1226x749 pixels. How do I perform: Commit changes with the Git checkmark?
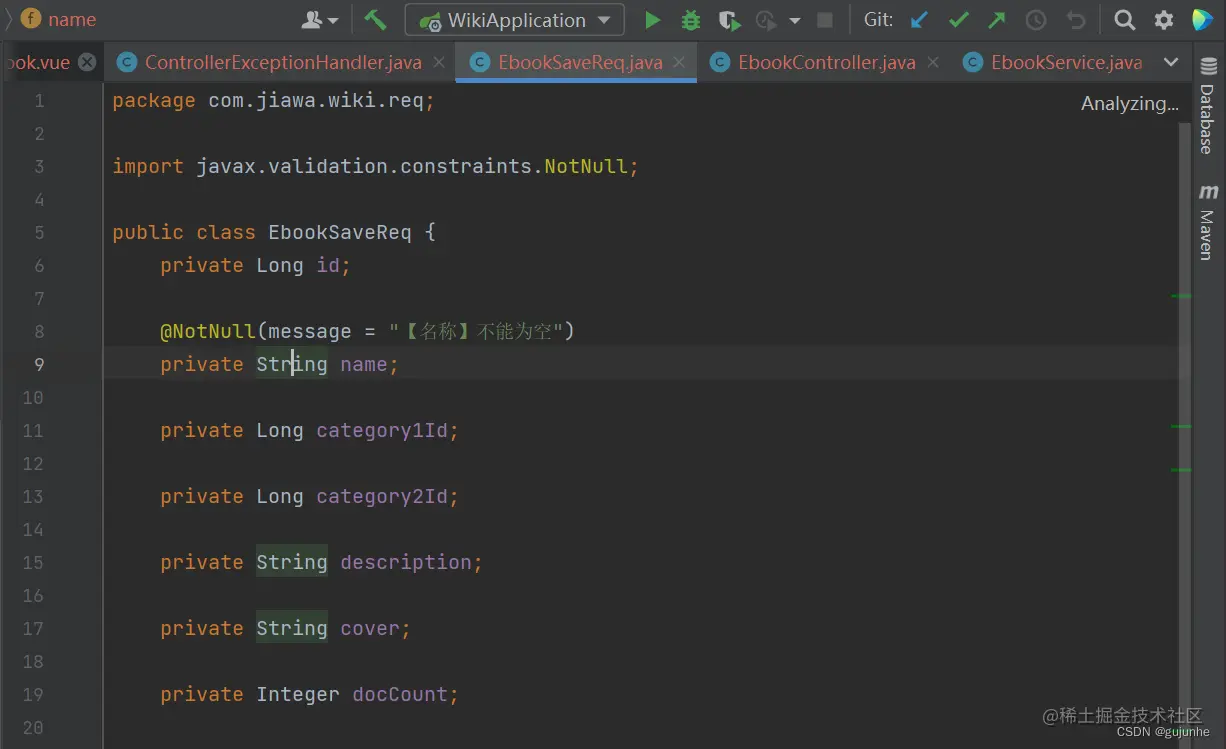pos(959,20)
